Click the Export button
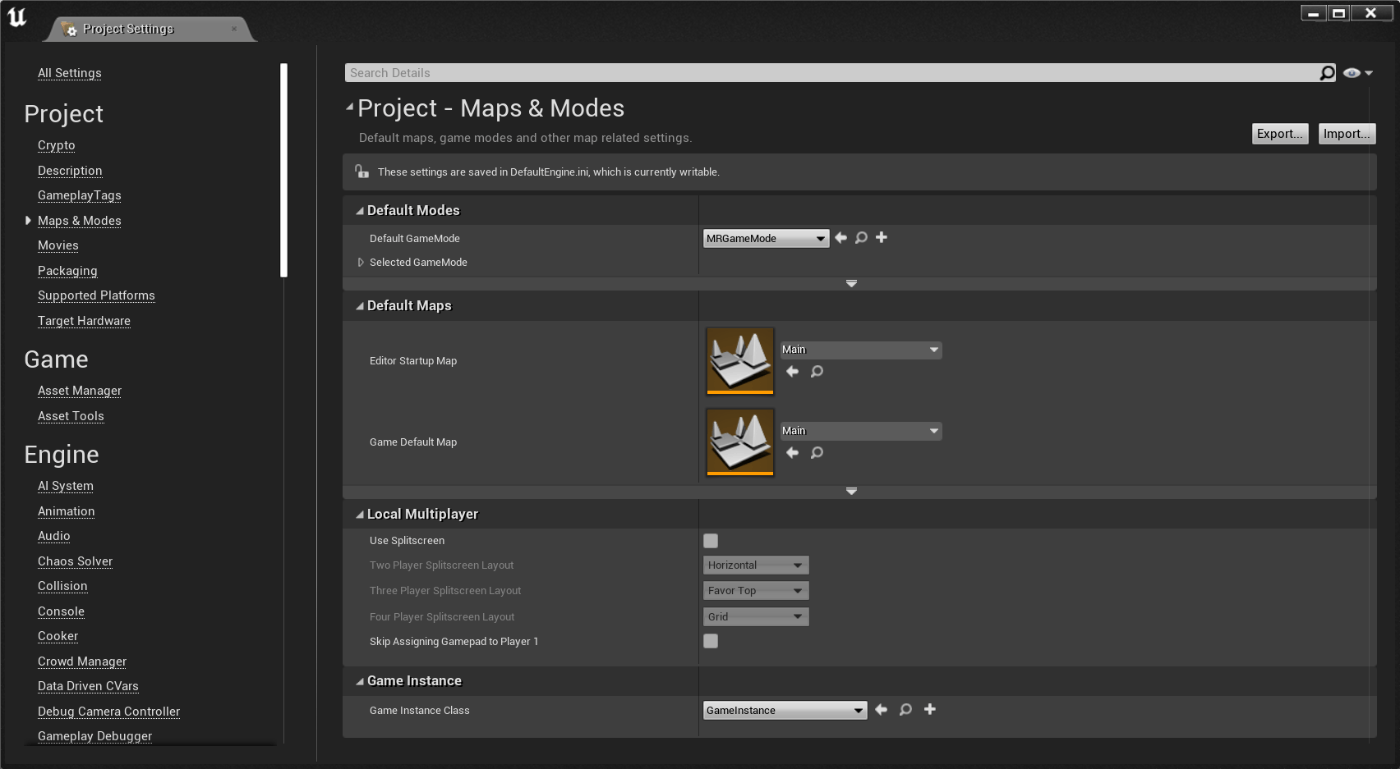Viewport: 1400px width, 769px height. point(1280,133)
